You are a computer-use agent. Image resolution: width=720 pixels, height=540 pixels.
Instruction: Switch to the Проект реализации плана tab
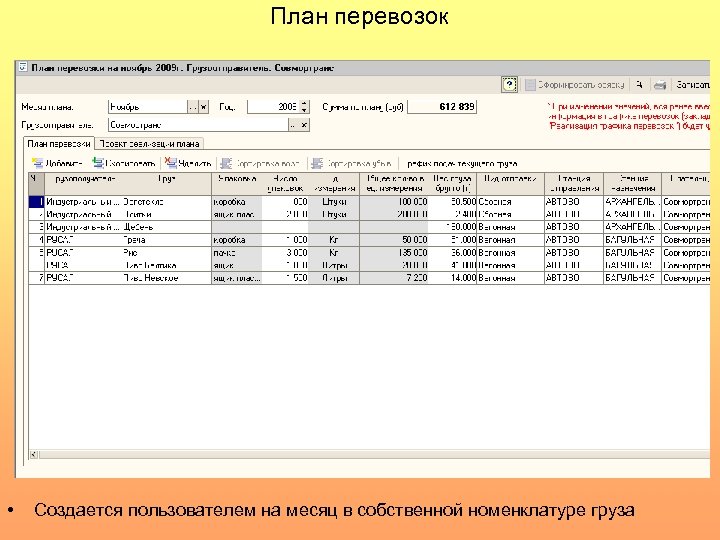(x=149, y=144)
